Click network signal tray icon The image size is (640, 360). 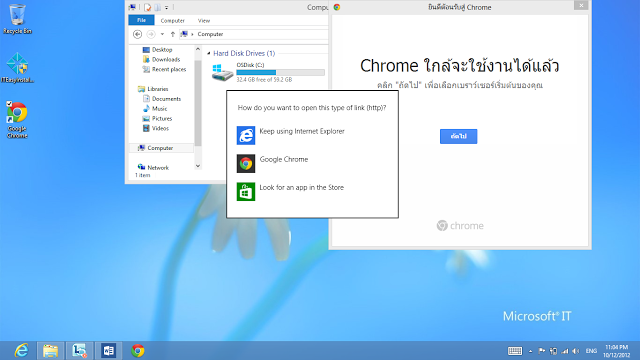coord(565,351)
